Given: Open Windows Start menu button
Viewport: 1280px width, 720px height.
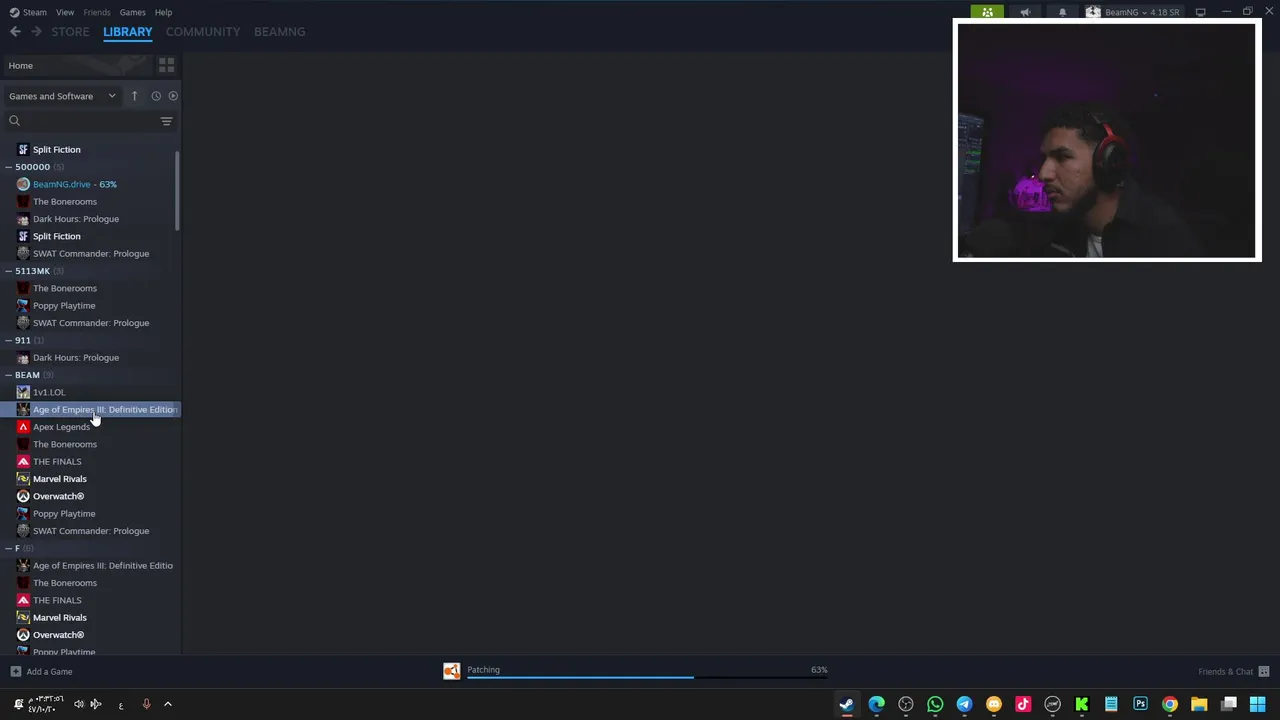Looking at the screenshot, I should click(x=1258, y=704).
